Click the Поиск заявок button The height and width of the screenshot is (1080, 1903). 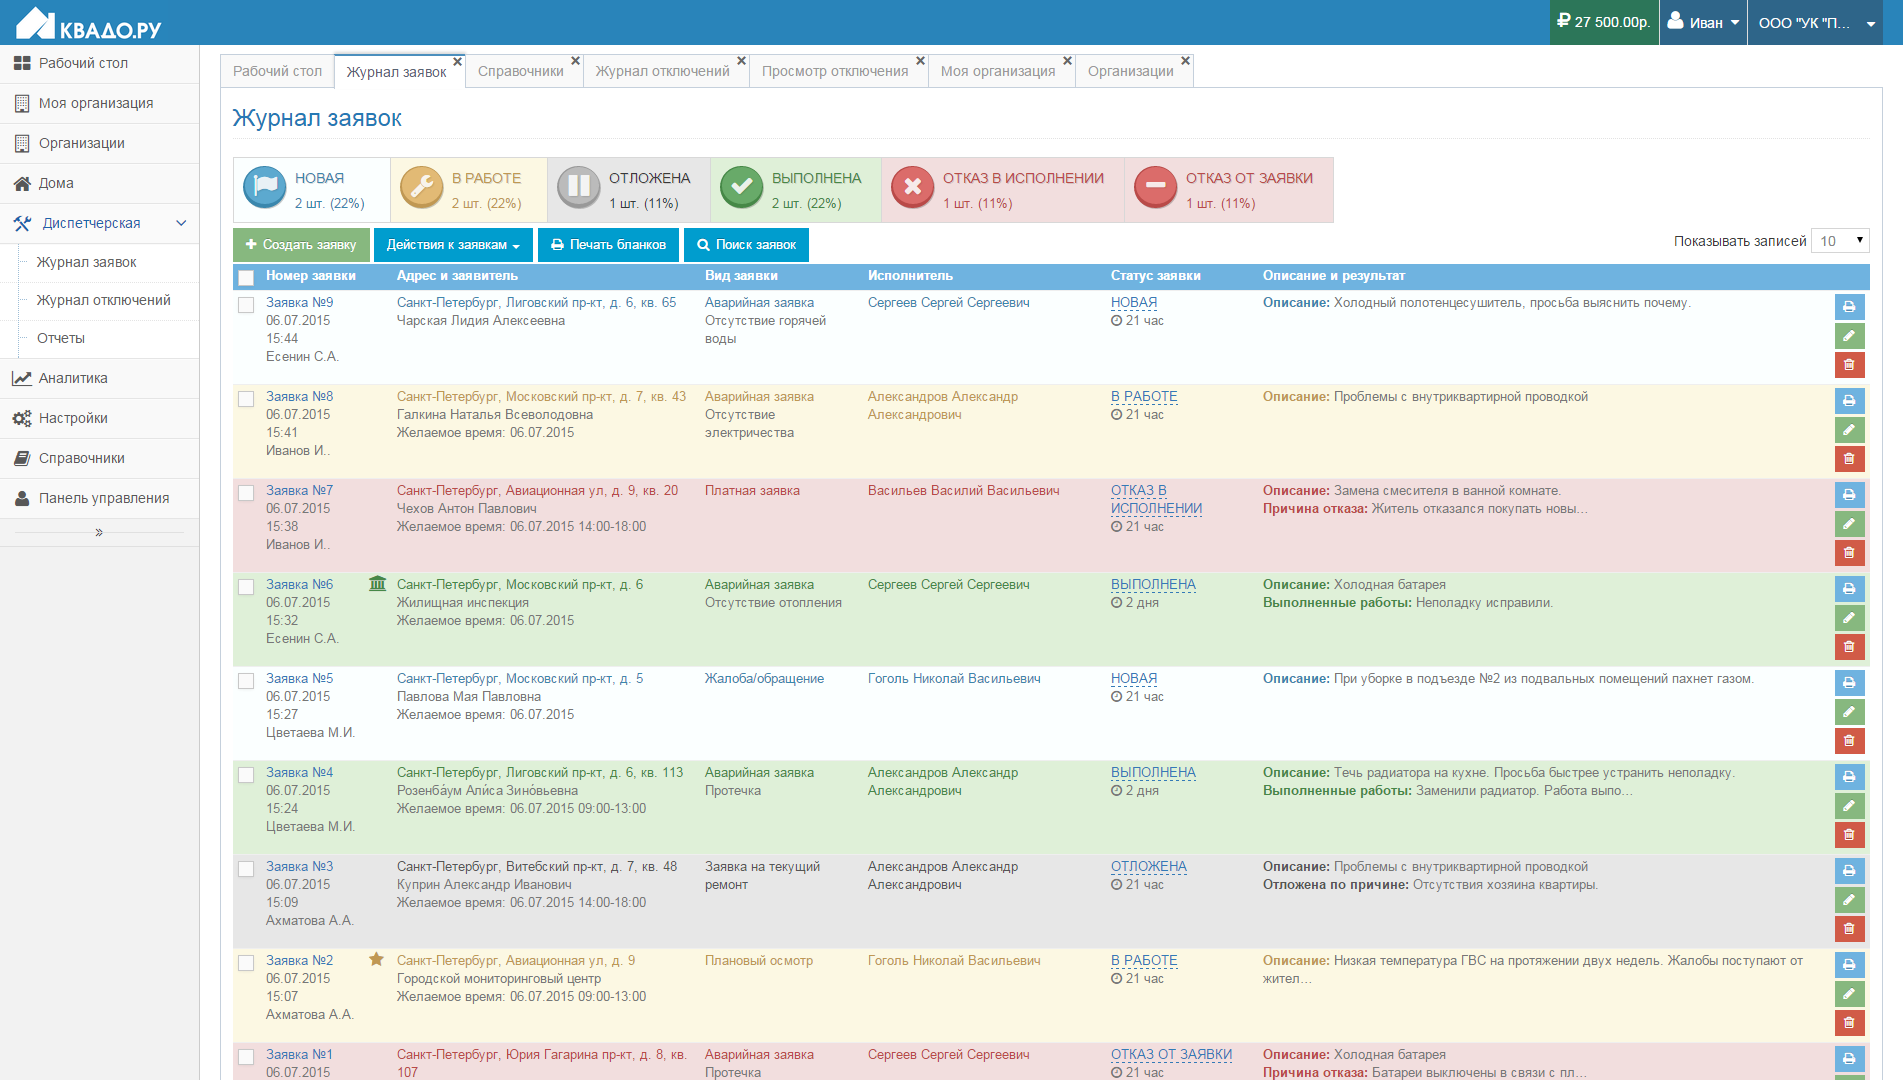pyautogui.click(x=746, y=245)
